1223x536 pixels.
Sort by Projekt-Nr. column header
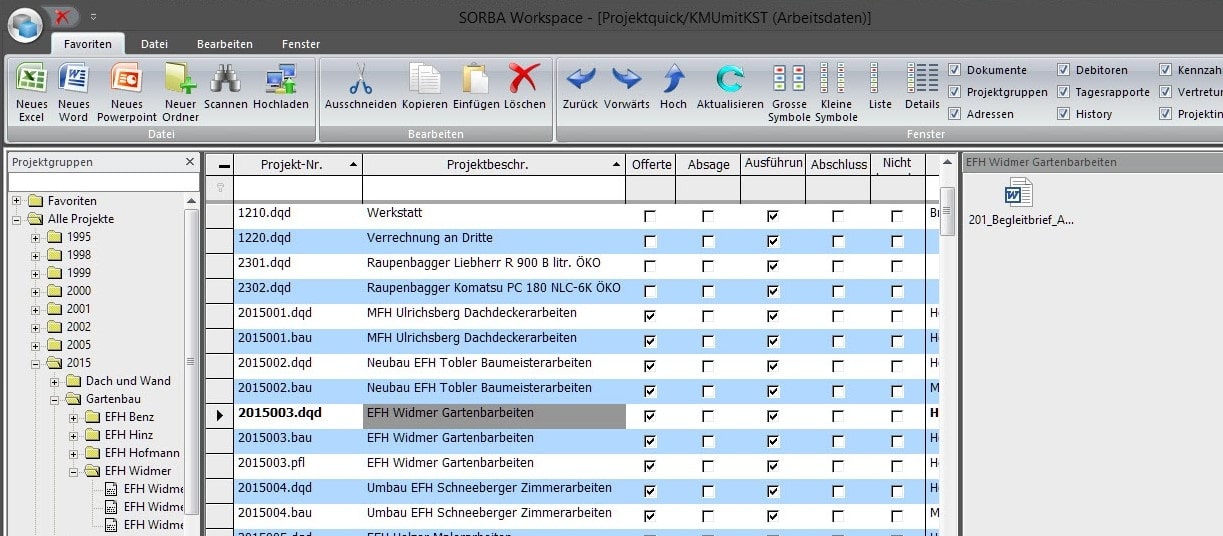click(298, 164)
